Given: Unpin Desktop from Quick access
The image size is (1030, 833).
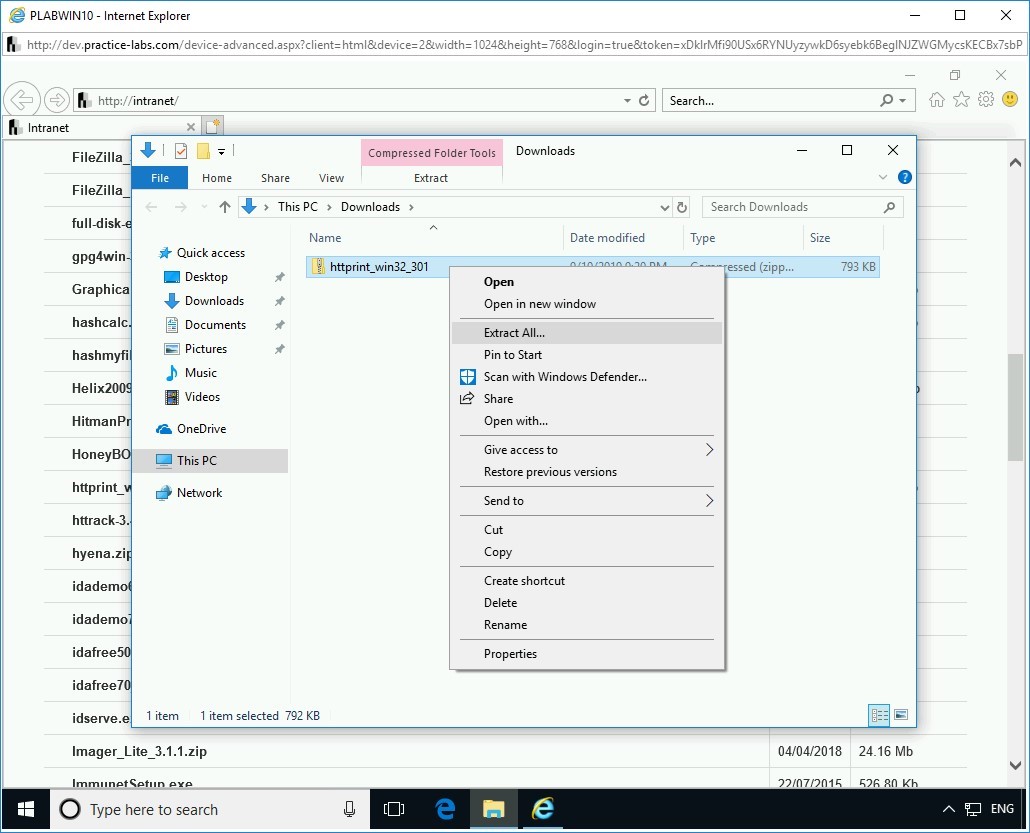Looking at the screenshot, I should pos(280,276).
